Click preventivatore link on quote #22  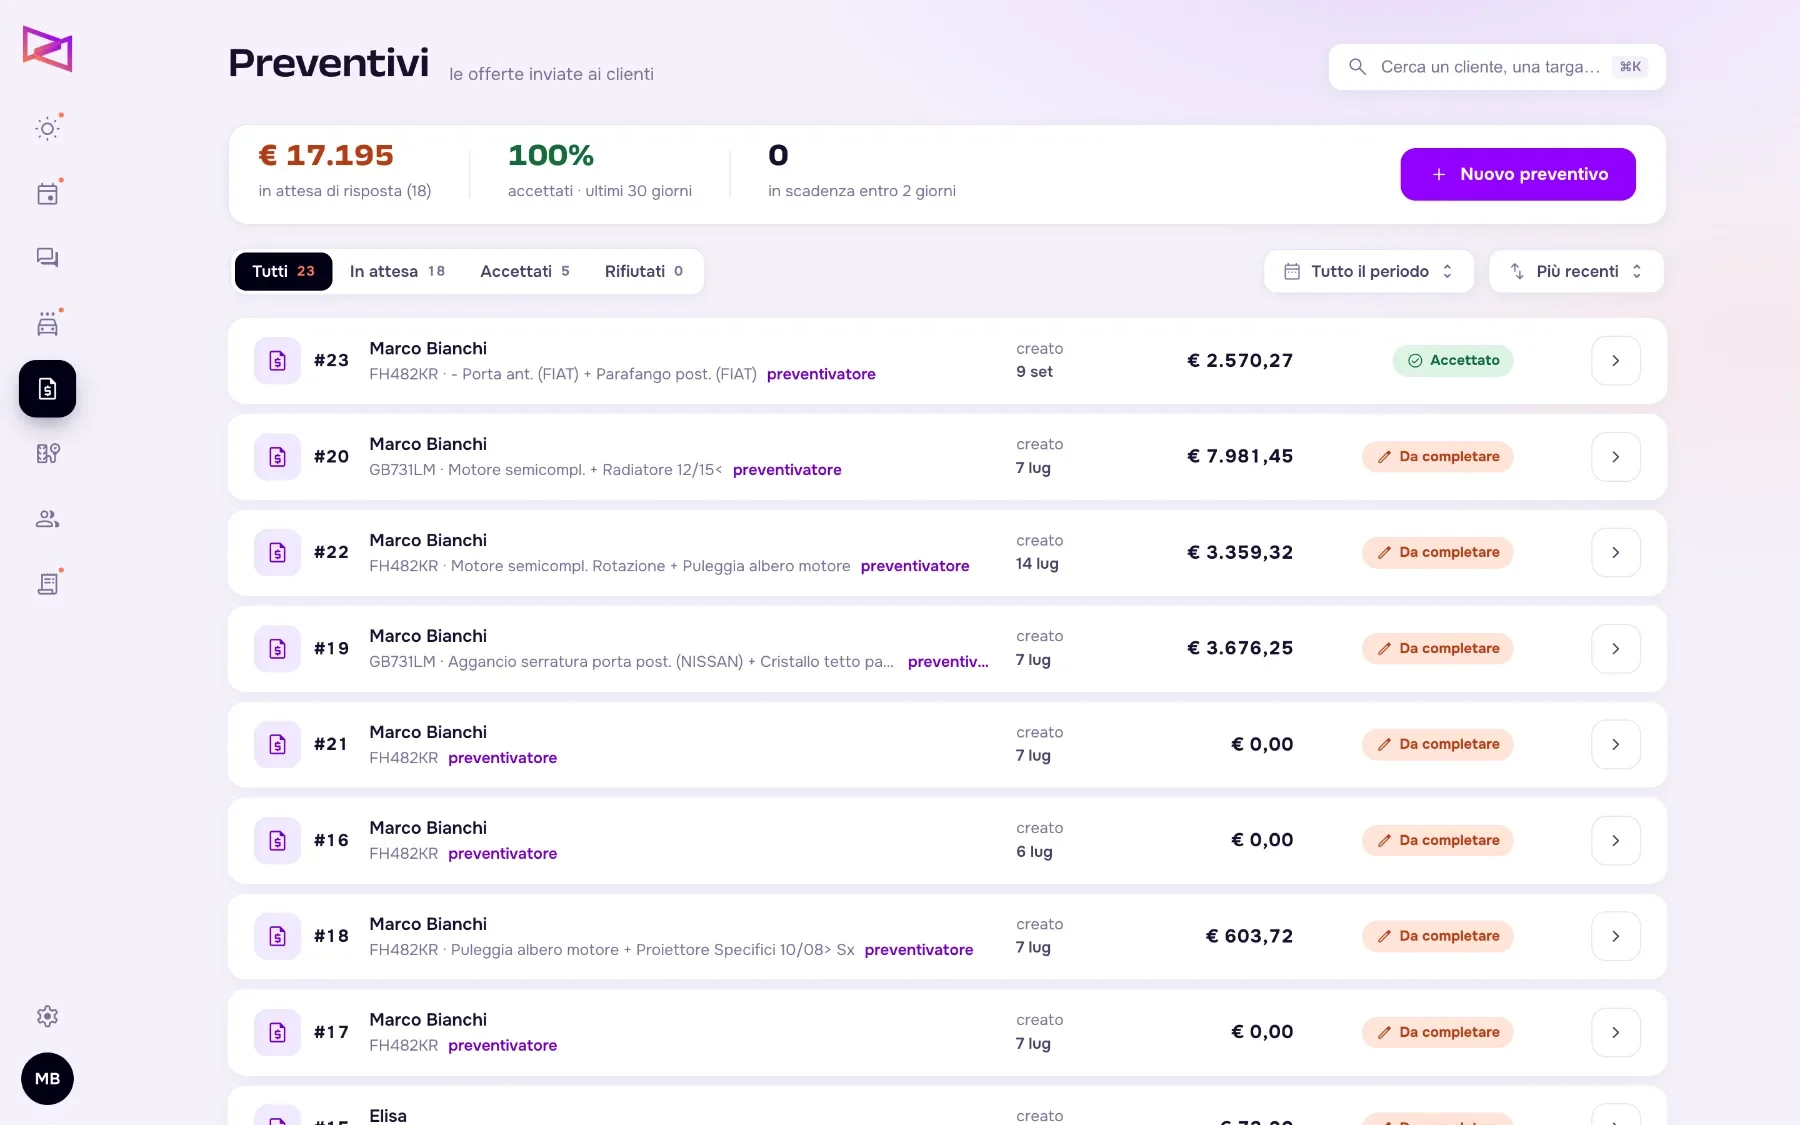[x=915, y=566]
